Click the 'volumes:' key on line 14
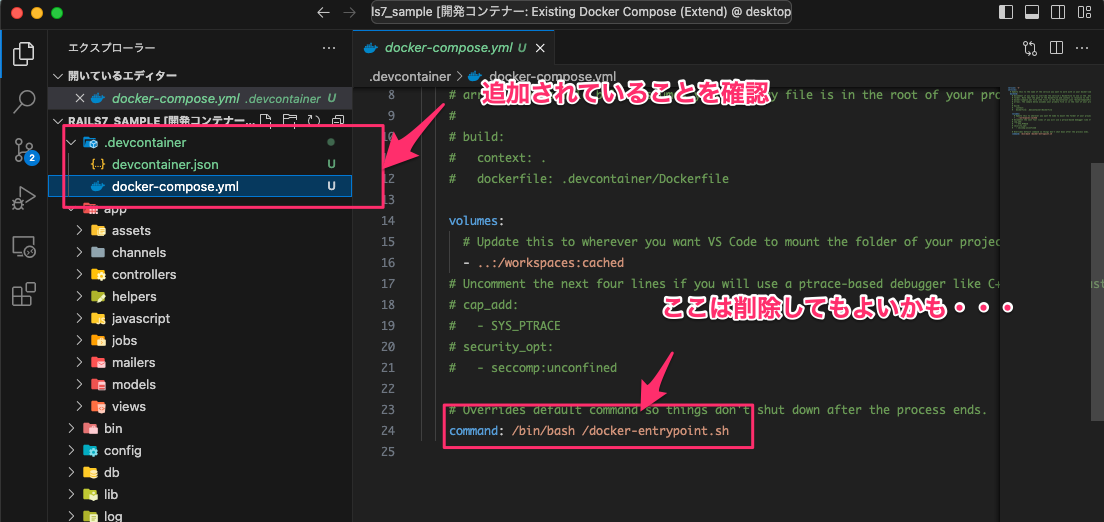The width and height of the screenshot is (1104, 522). pos(477,220)
